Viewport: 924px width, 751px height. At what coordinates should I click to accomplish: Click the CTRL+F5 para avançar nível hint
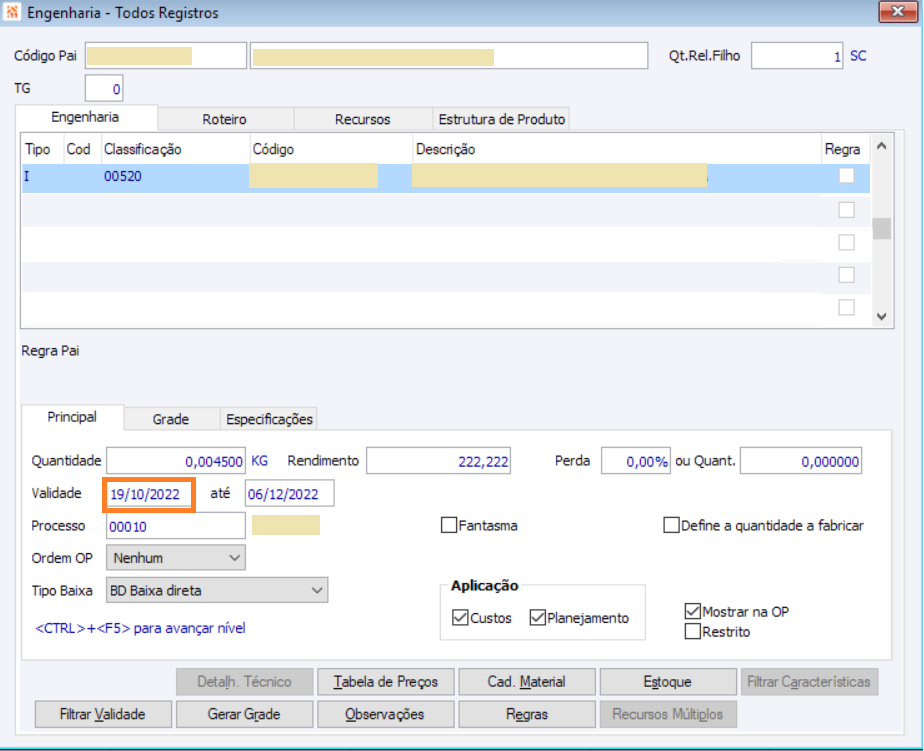pos(140,628)
